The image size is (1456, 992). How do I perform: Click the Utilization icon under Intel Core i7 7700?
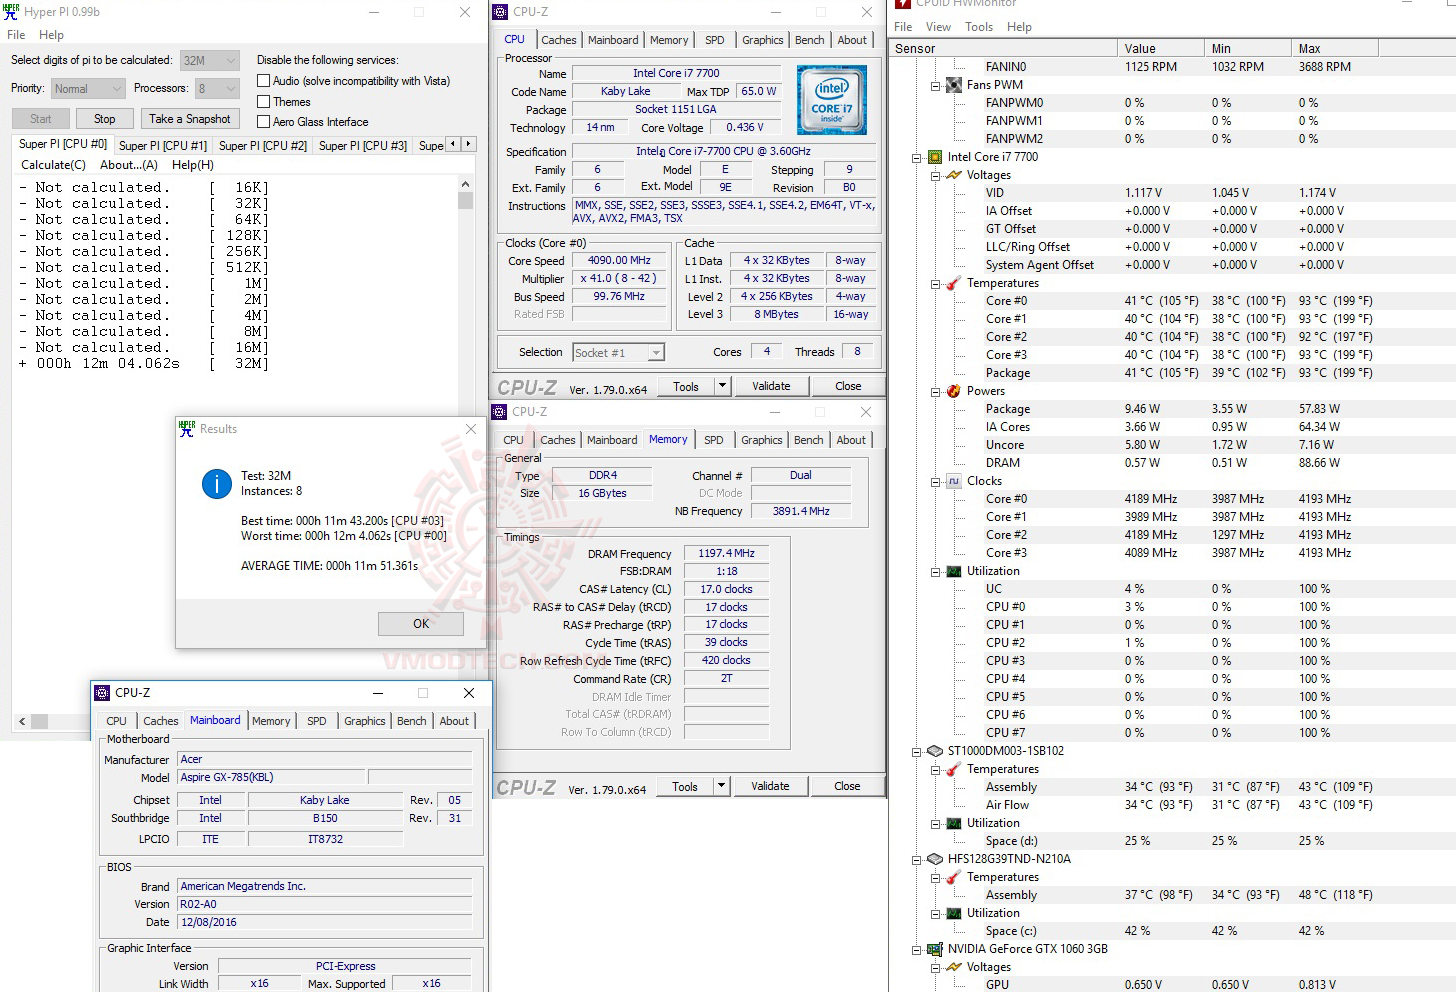tap(953, 571)
